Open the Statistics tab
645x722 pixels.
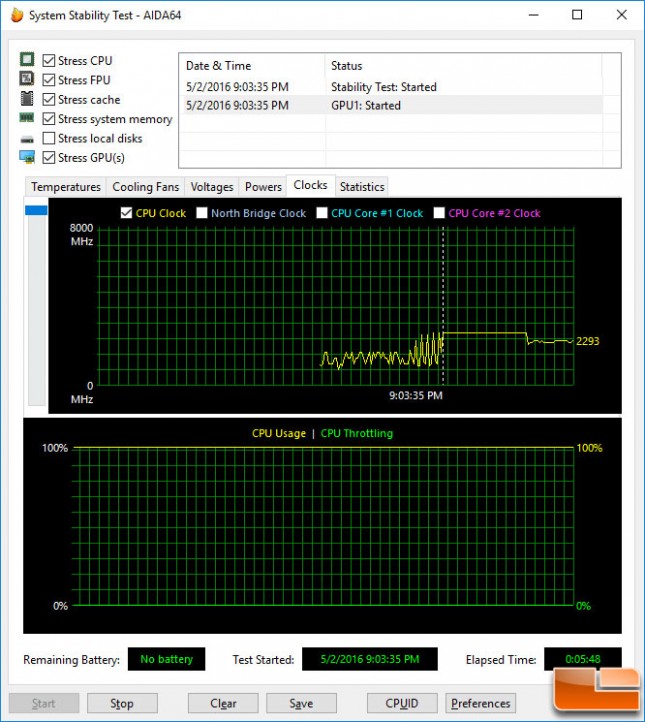point(362,186)
